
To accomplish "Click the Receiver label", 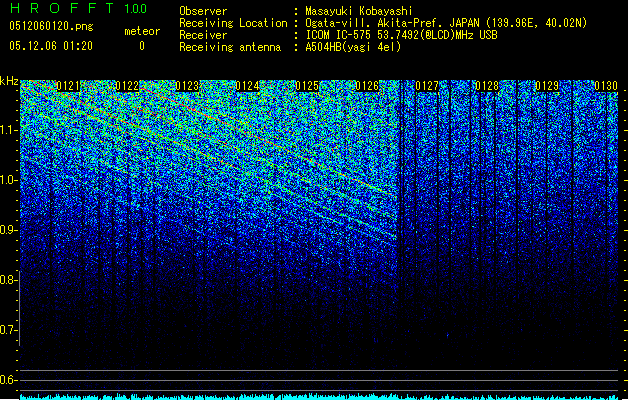I will click(x=203, y=35).
